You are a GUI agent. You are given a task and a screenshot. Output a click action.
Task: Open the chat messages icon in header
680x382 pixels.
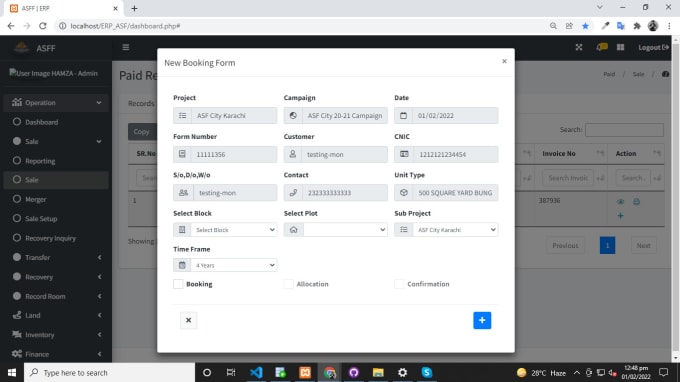pyautogui.click(x=602, y=47)
